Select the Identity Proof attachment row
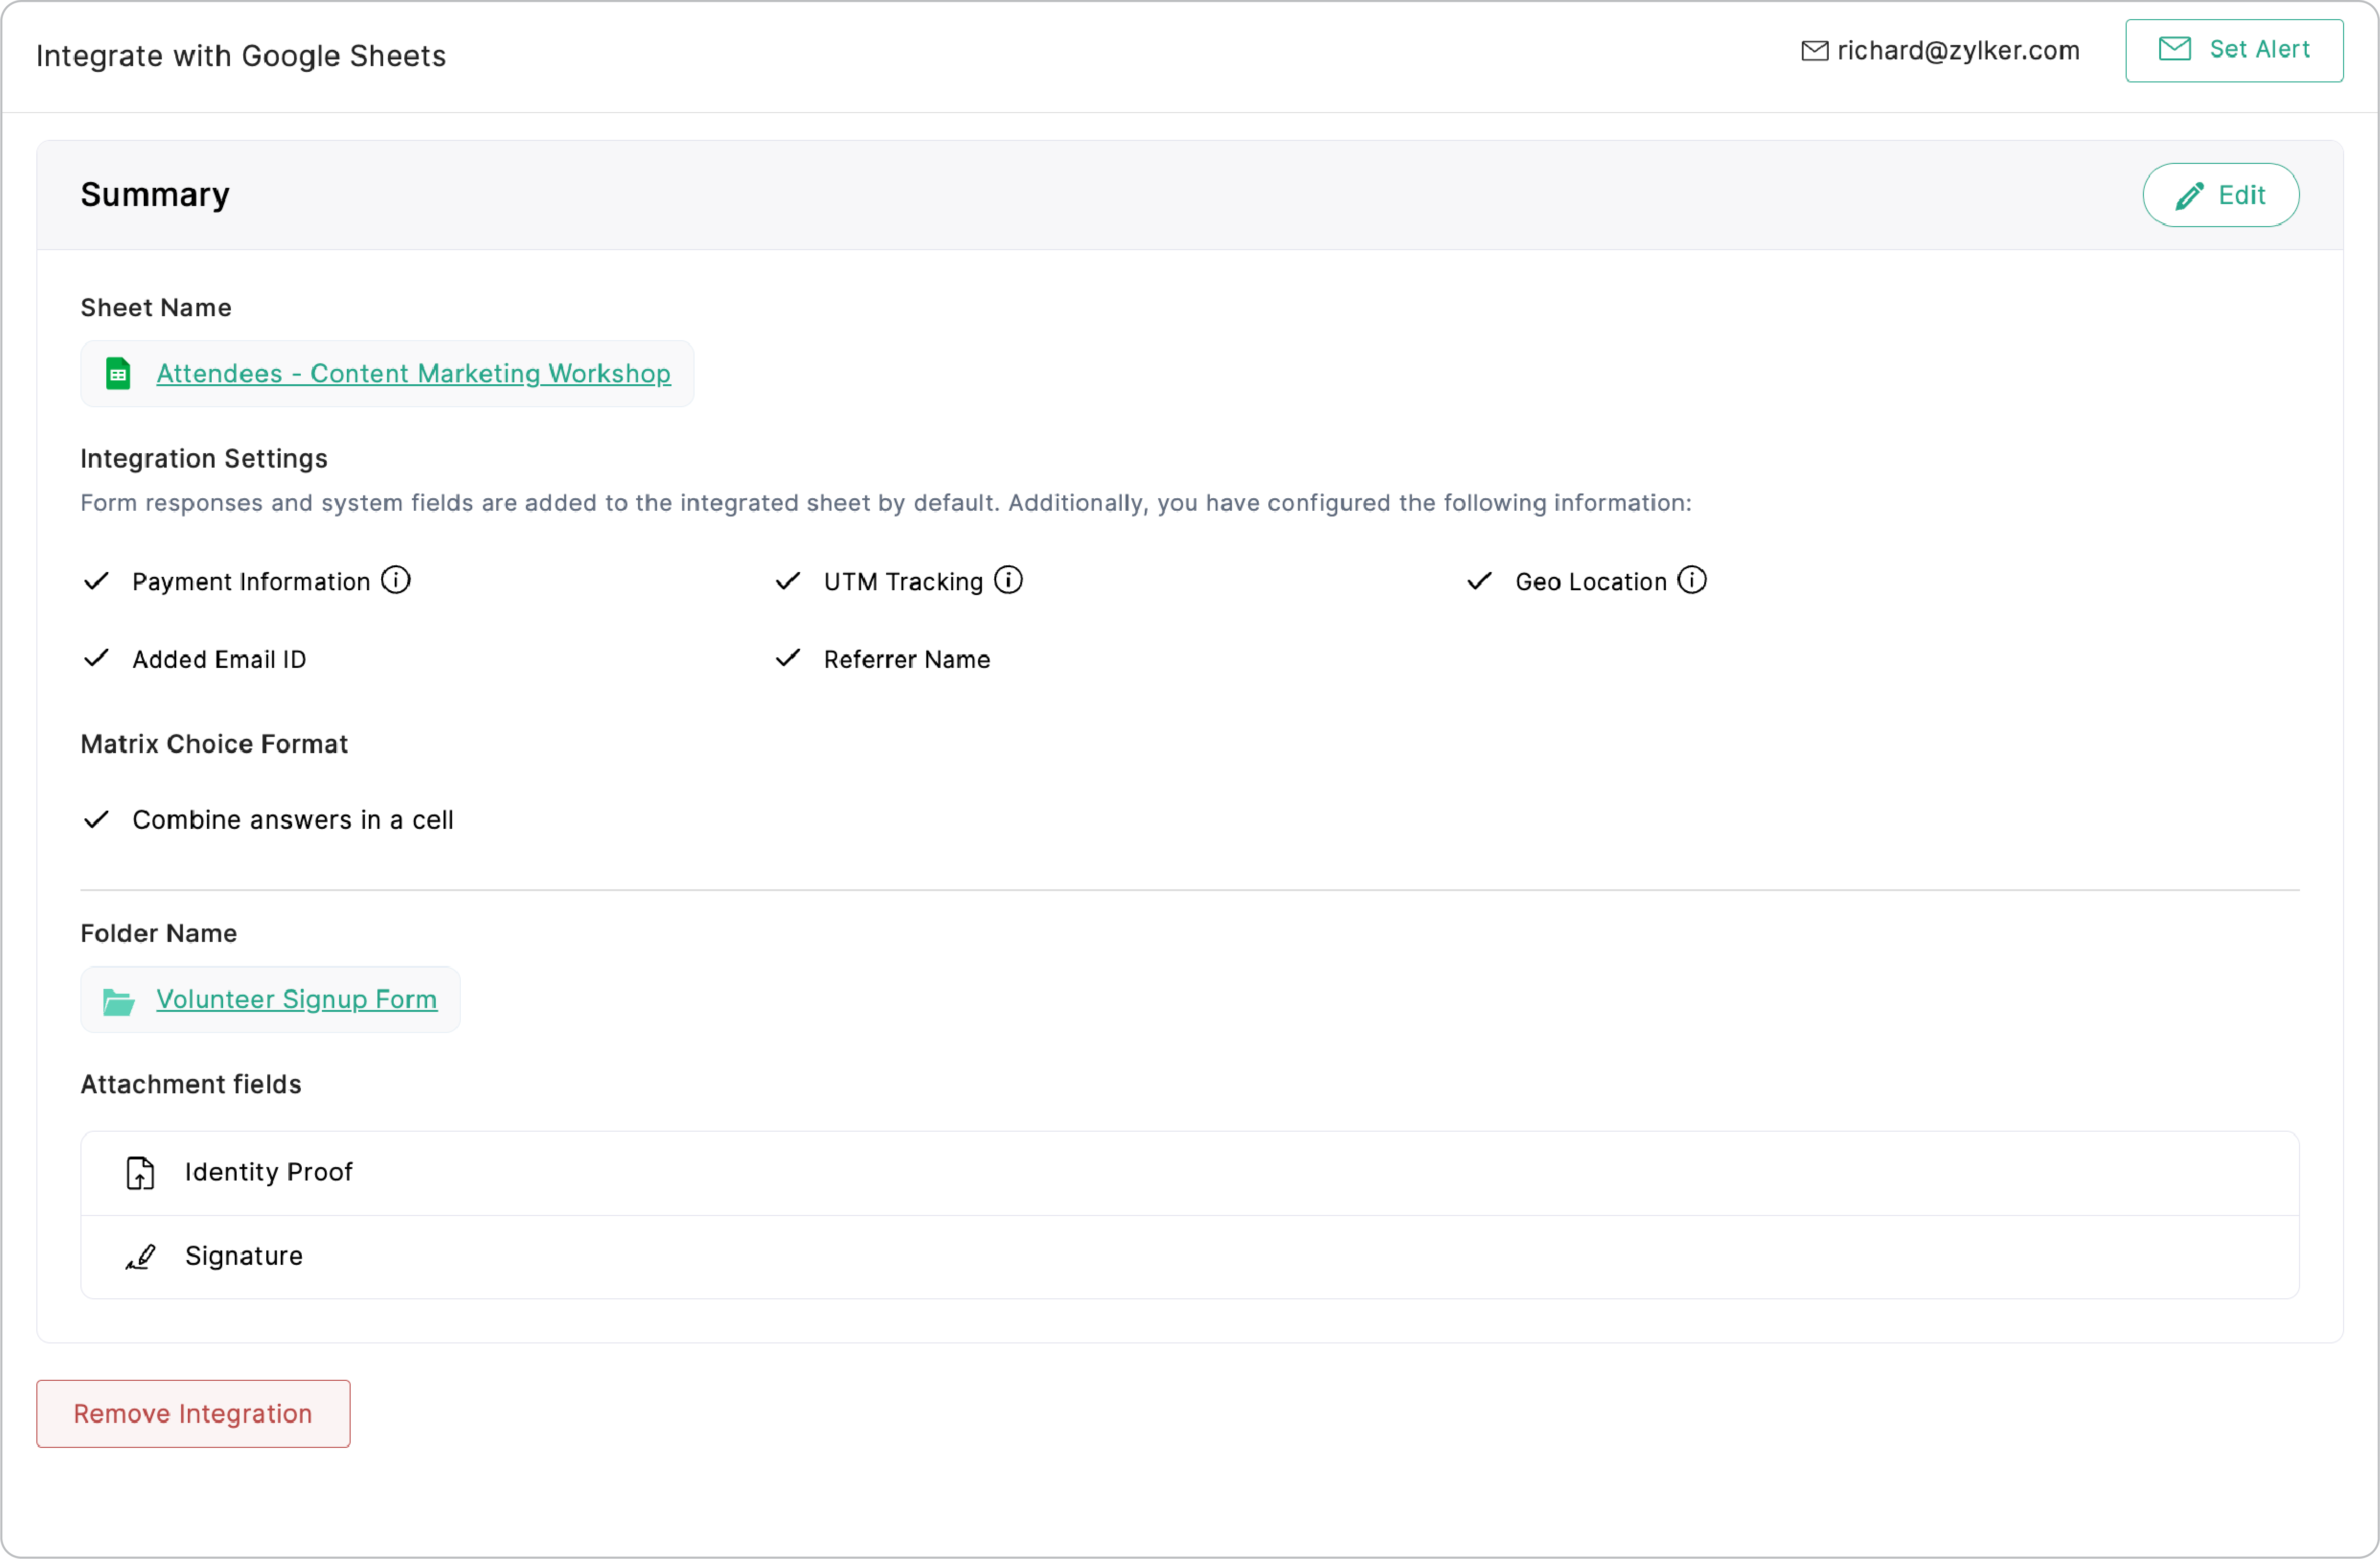 click(x=1189, y=1173)
